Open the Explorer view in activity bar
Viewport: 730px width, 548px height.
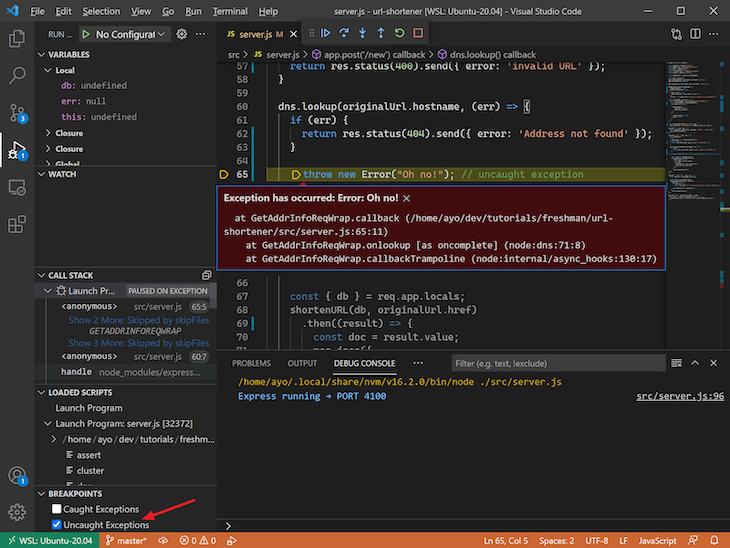(x=17, y=39)
